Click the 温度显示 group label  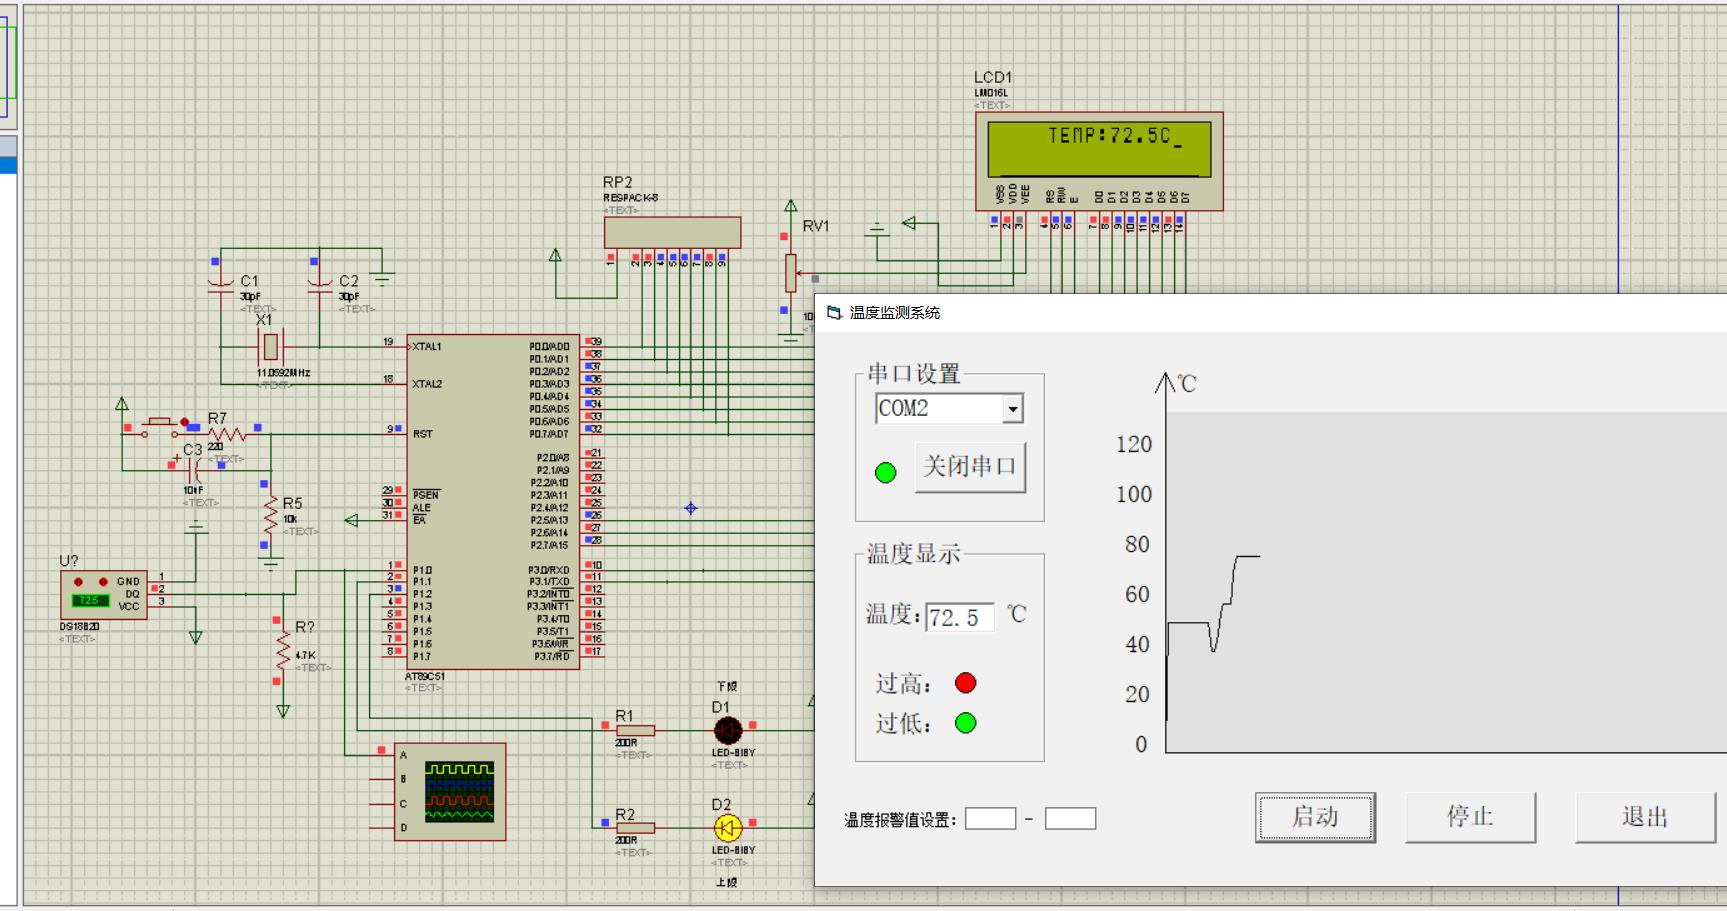coord(913,554)
